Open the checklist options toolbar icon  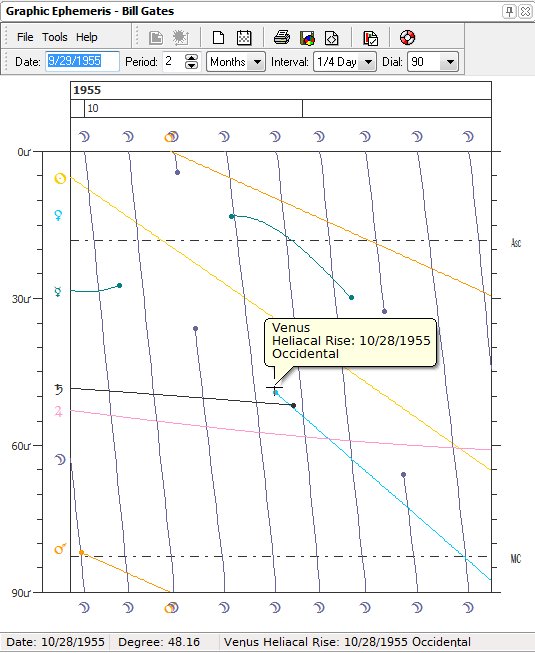coord(371,37)
